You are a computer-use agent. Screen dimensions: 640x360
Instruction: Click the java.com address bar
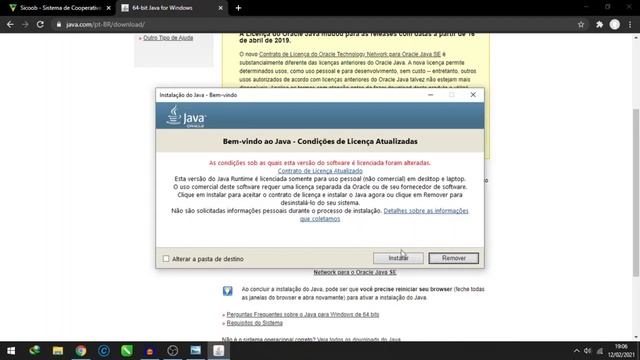pos(314,24)
